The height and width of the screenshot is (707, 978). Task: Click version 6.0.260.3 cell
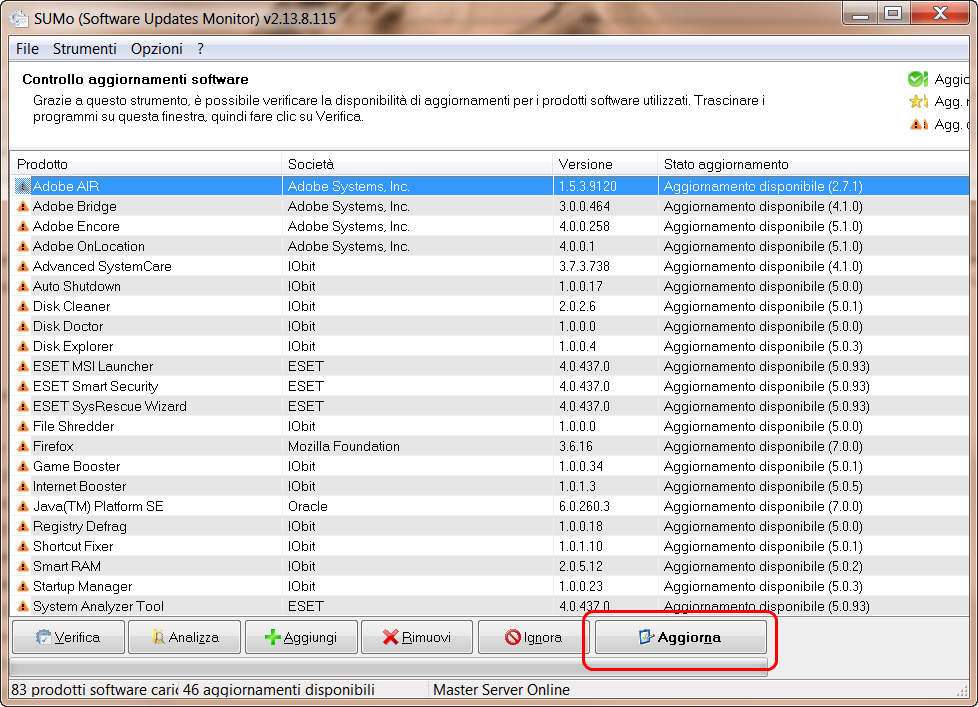[584, 506]
